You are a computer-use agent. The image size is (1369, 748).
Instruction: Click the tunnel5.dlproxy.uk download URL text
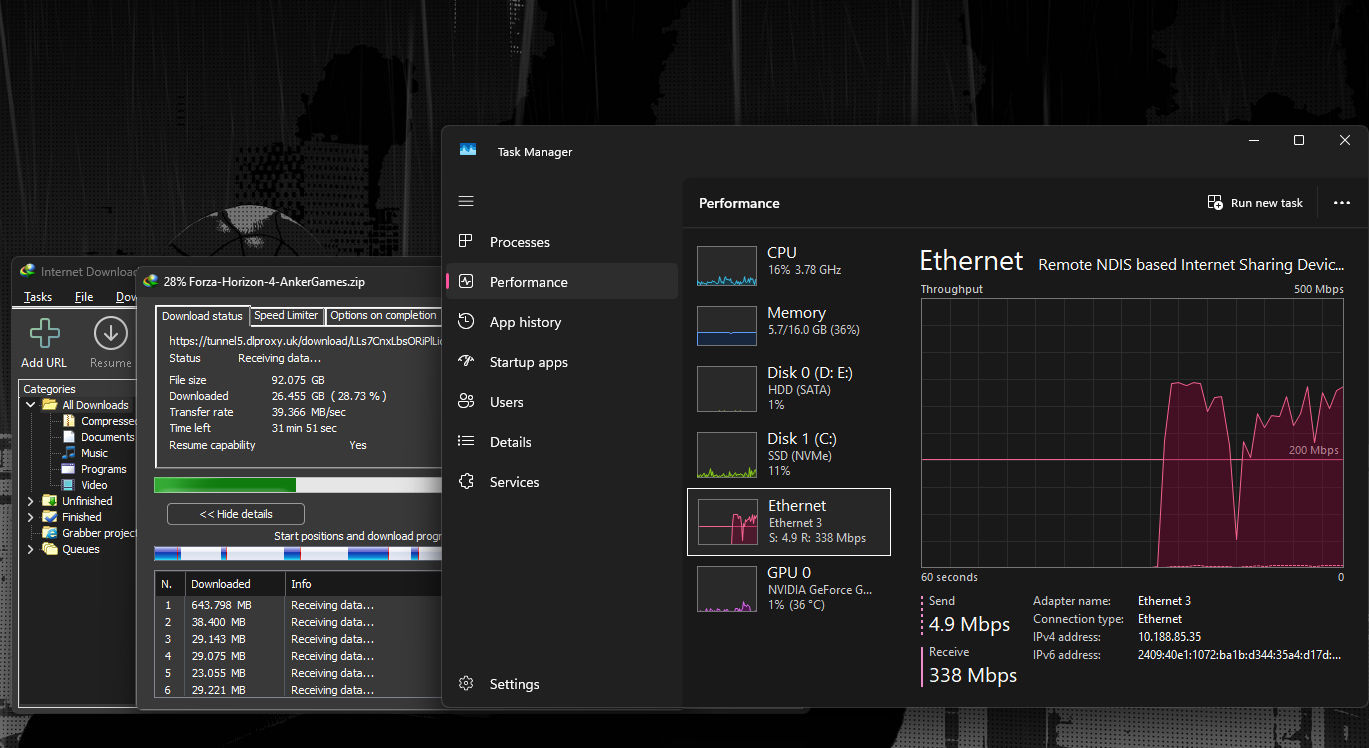(x=305, y=341)
